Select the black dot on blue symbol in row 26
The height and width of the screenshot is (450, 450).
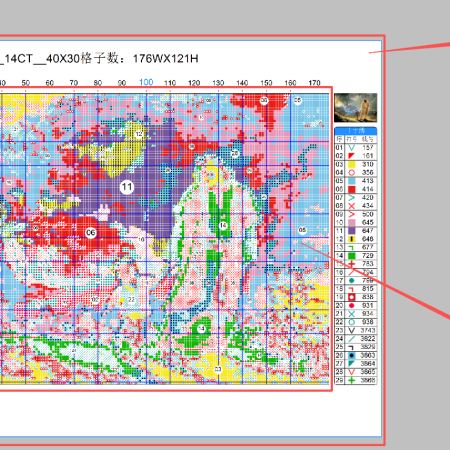point(351,355)
